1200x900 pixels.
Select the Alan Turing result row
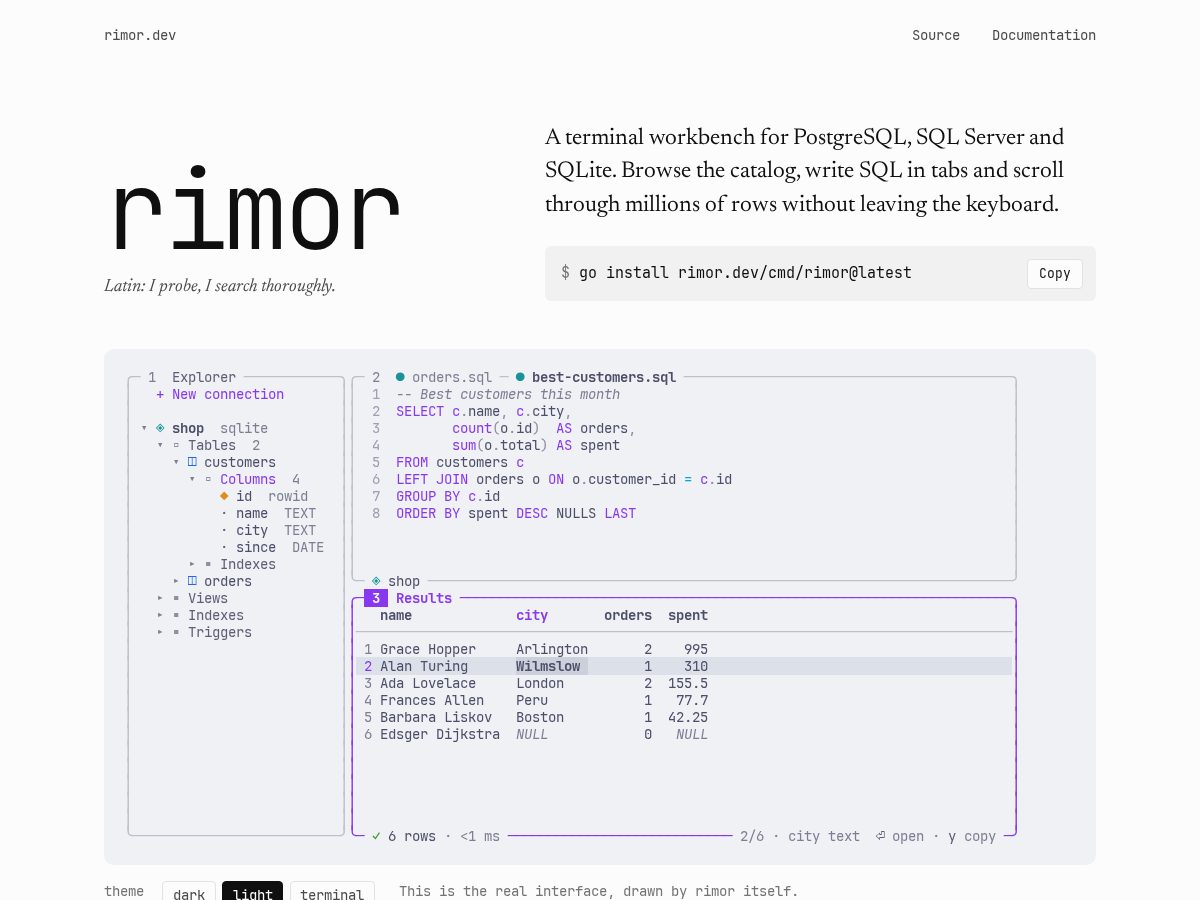tap(684, 666)
